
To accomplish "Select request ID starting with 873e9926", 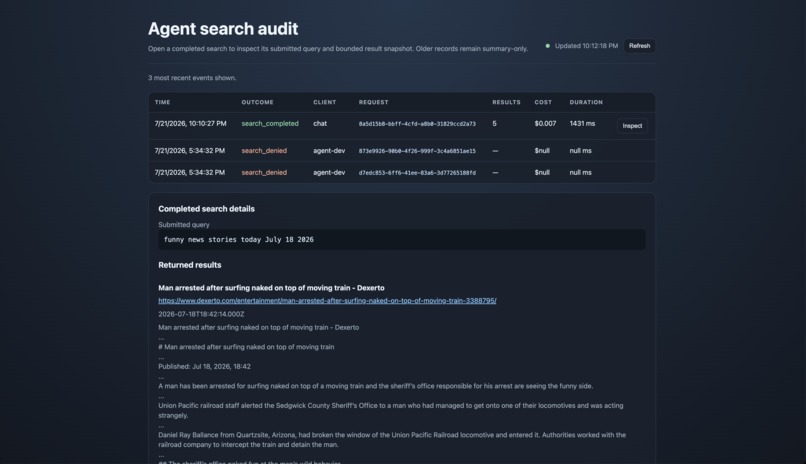I will [x=417, y=151].
